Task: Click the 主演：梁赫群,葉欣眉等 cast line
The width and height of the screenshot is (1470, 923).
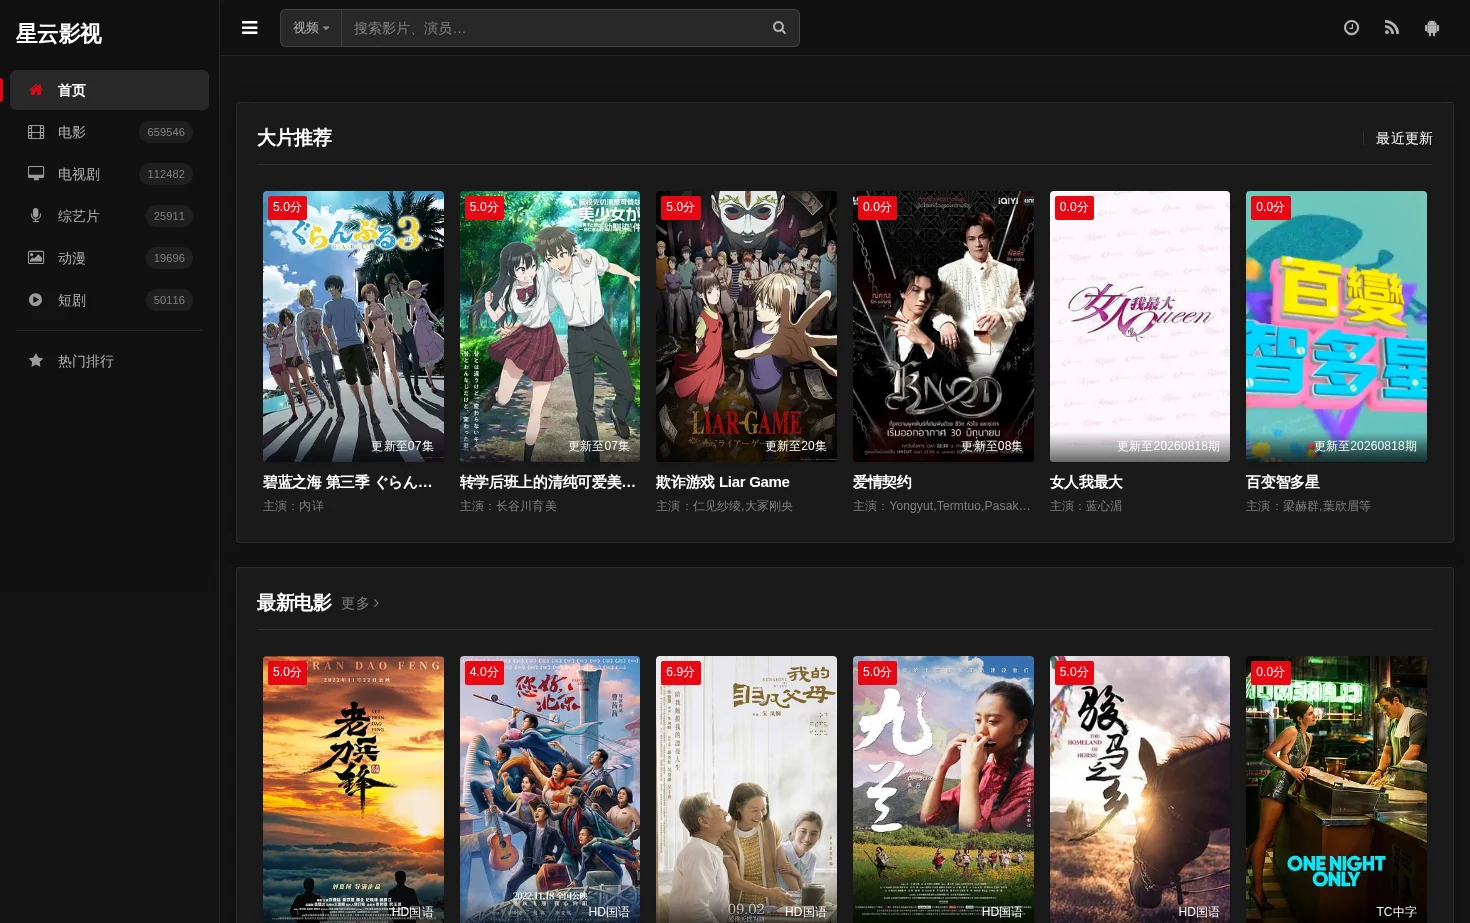Action: (x=1308, y=506)
